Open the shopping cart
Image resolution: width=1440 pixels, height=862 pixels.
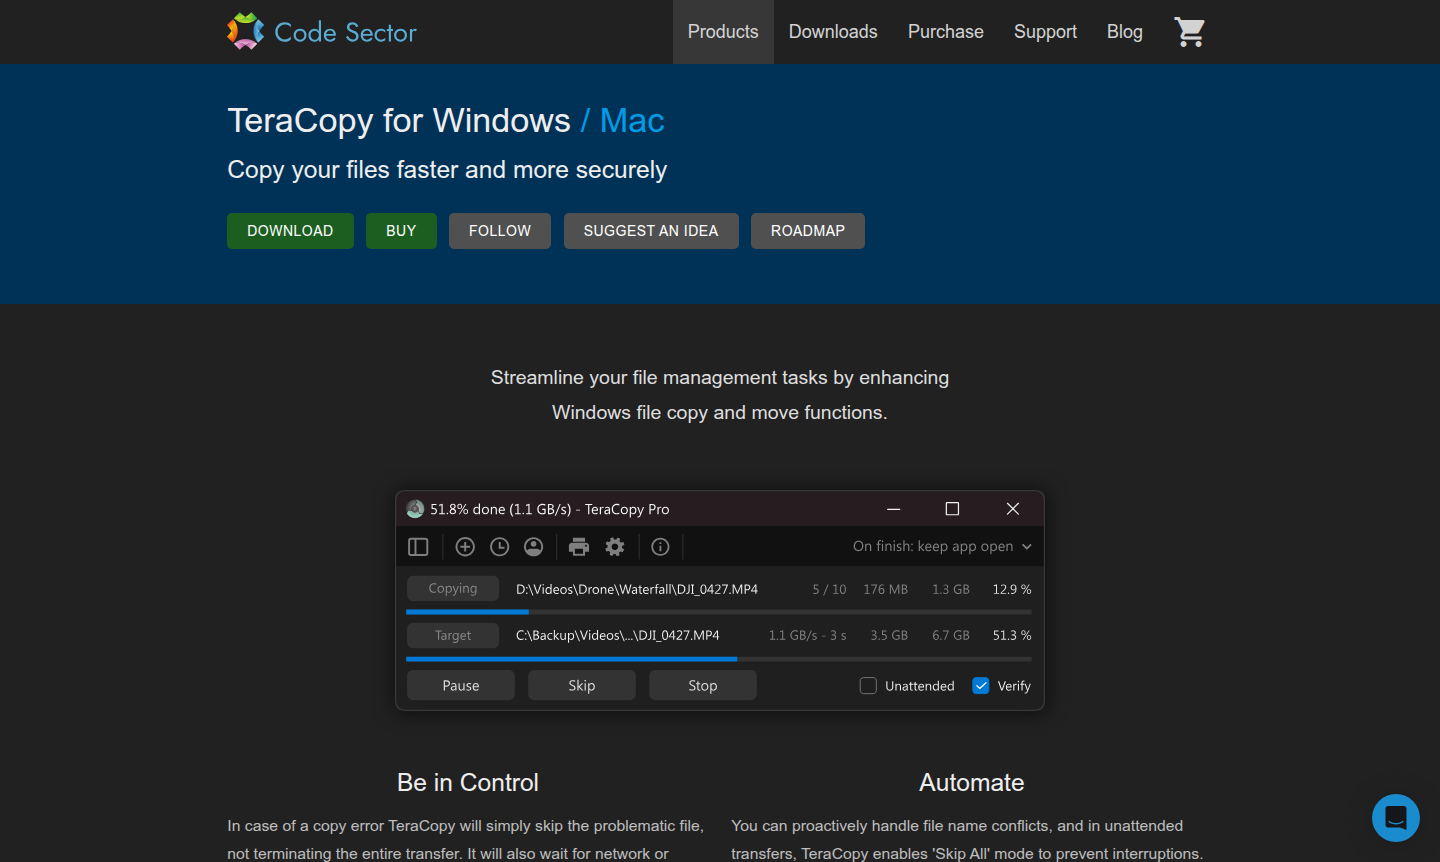tap(1189, 32)
